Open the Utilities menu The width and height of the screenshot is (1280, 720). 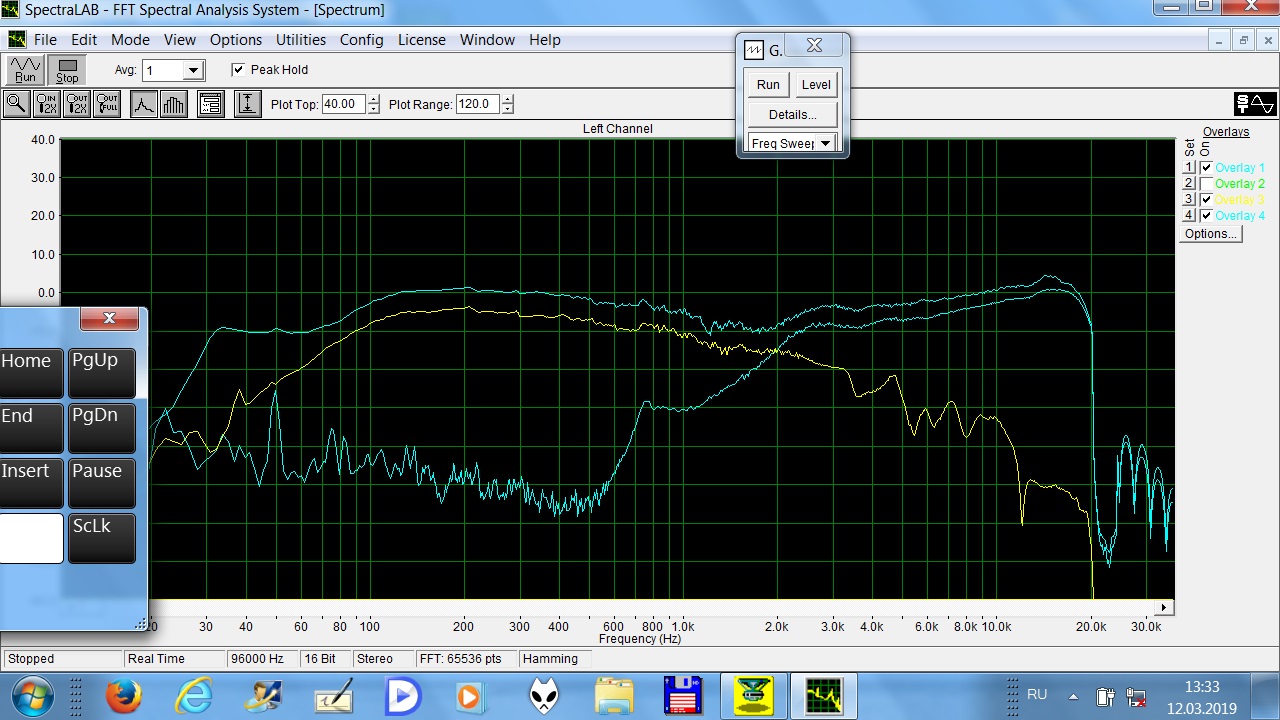pyautogui.click(x=301, y=40)
